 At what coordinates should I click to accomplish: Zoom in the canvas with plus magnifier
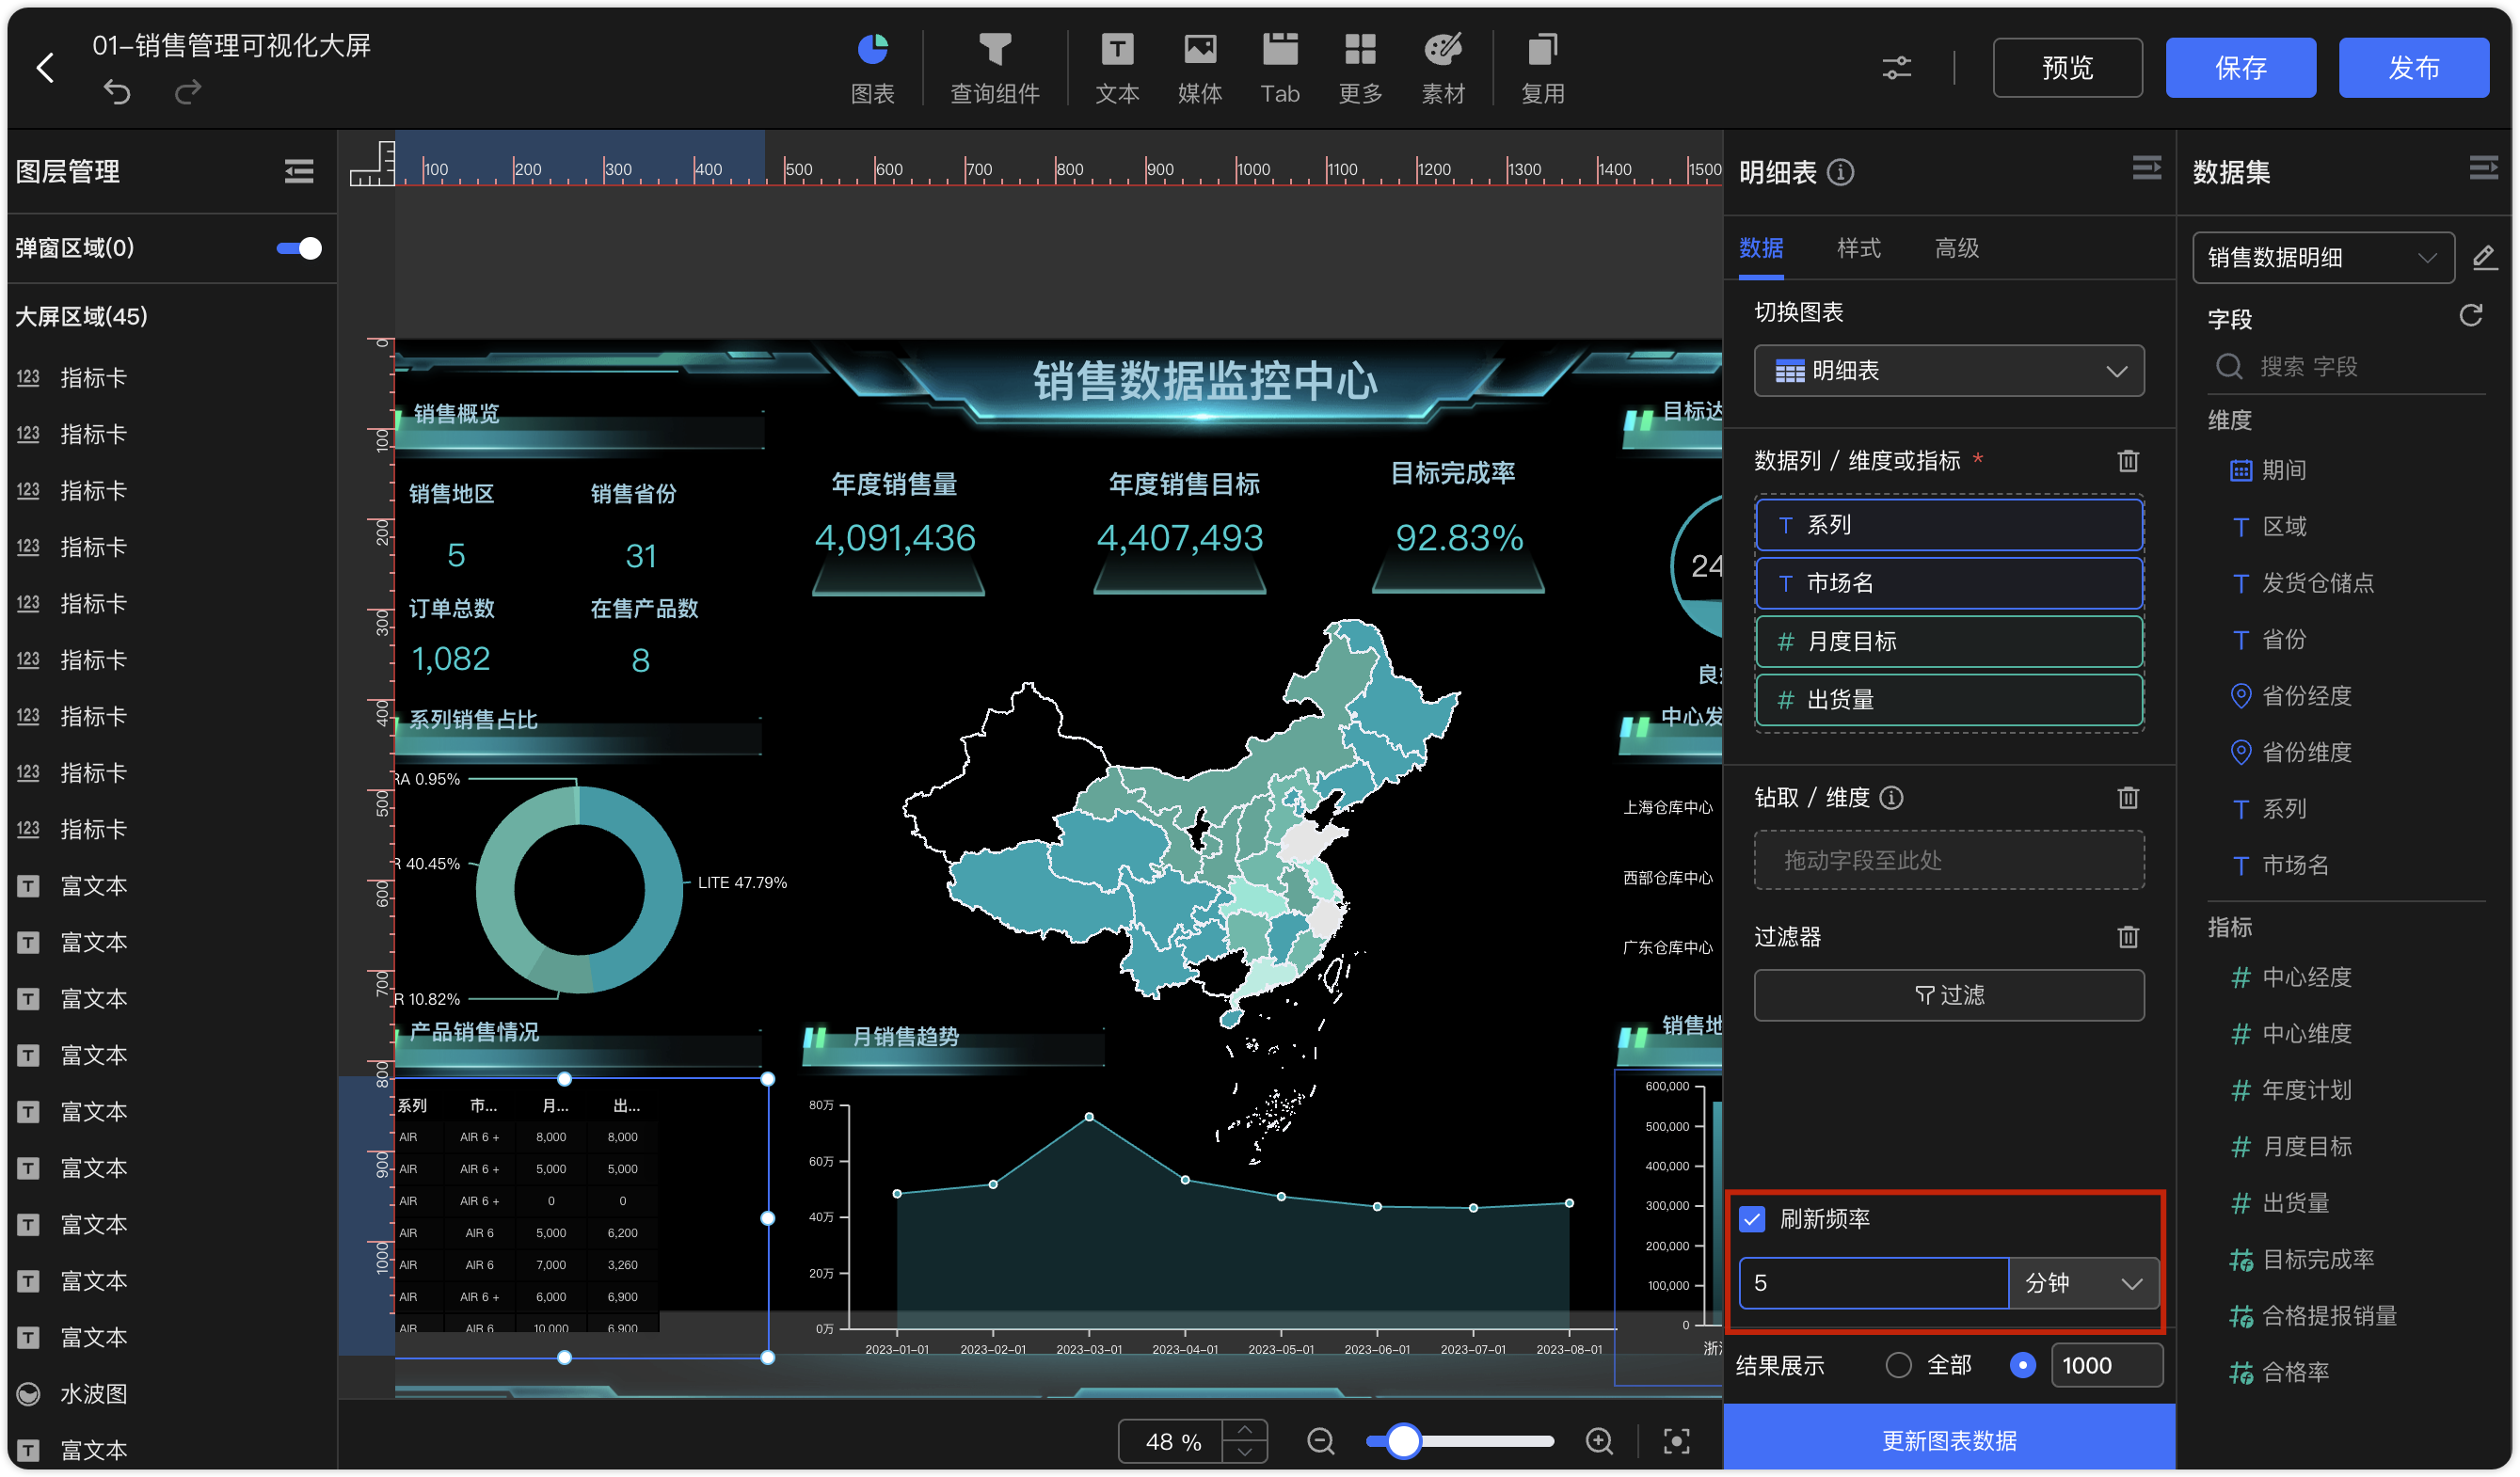[x=1599, y=1441]
